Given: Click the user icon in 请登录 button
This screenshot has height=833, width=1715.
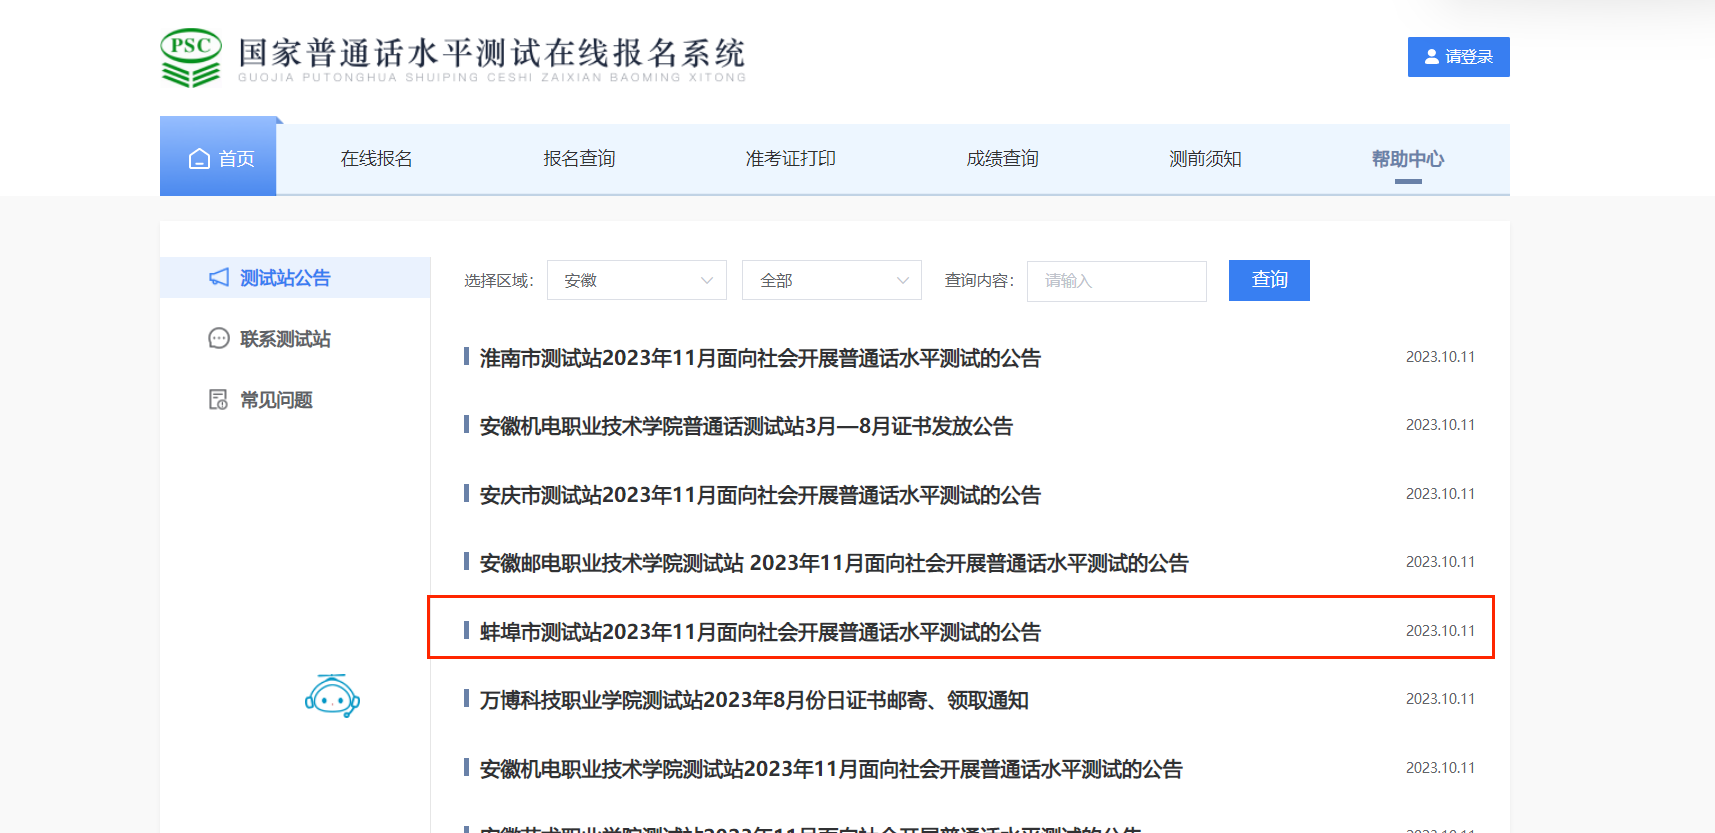Looking at the screenshot, I should pyautogui.click(x=1432, y=57).
